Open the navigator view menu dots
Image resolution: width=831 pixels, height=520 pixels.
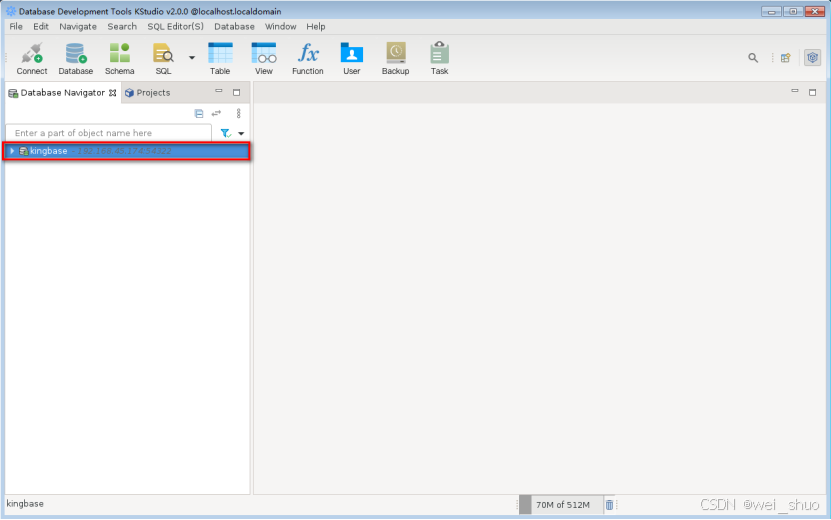(x=238, y=113)
